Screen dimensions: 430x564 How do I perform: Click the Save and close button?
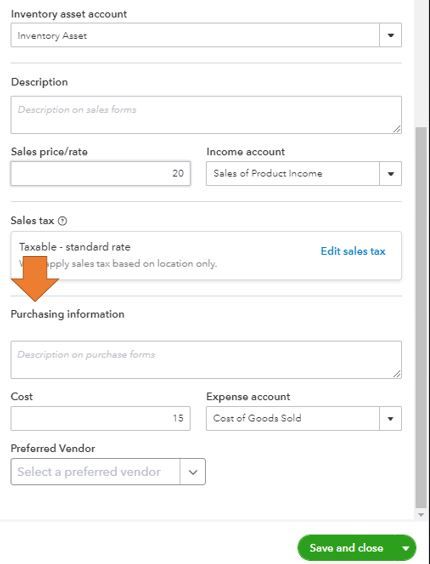(346, 548)
